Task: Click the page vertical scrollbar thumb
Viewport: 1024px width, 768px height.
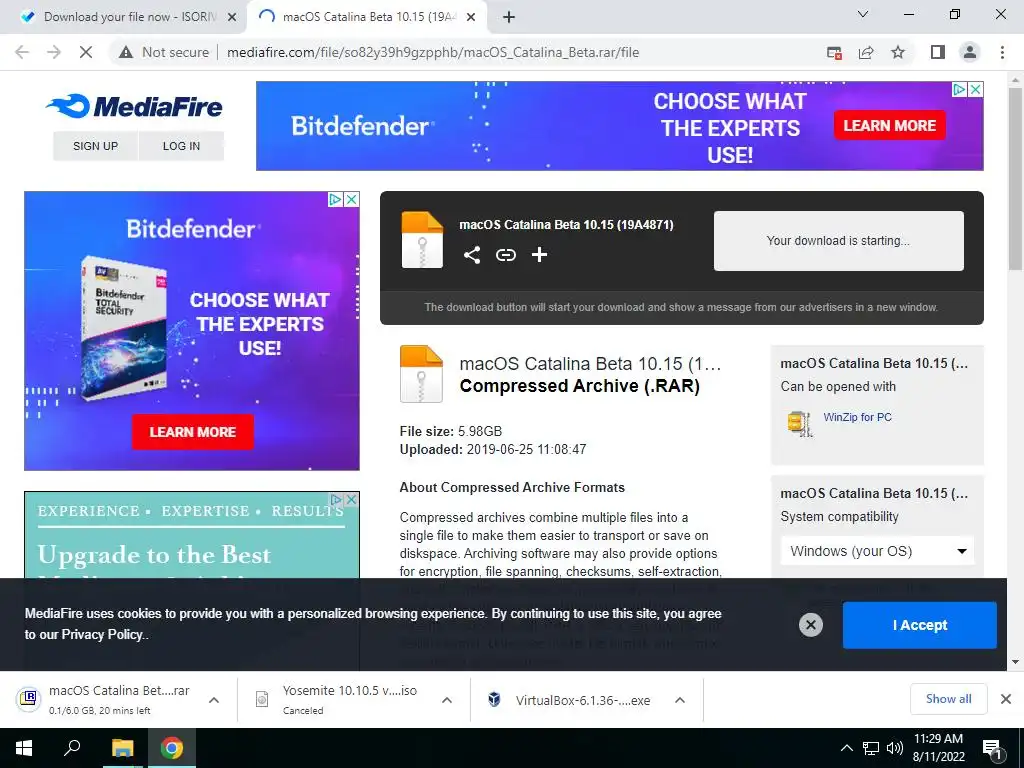Action: pyautogui.click(x=1015, y=180)
